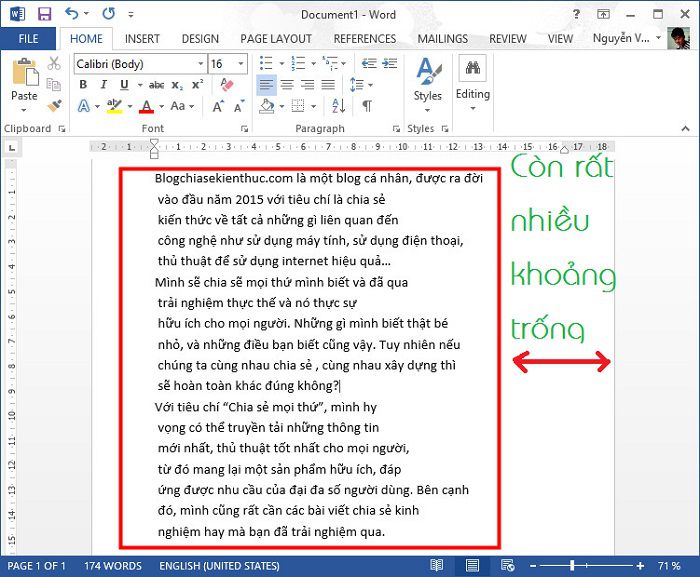Toggle Show paragraph marks
The height and width of the screenshot is (577, 700).
click(367, 106)
